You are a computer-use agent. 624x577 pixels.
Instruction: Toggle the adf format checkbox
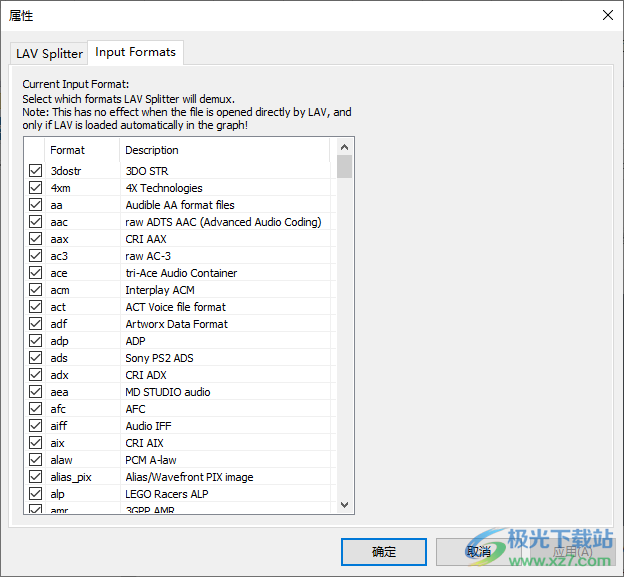tap(35, 324)
